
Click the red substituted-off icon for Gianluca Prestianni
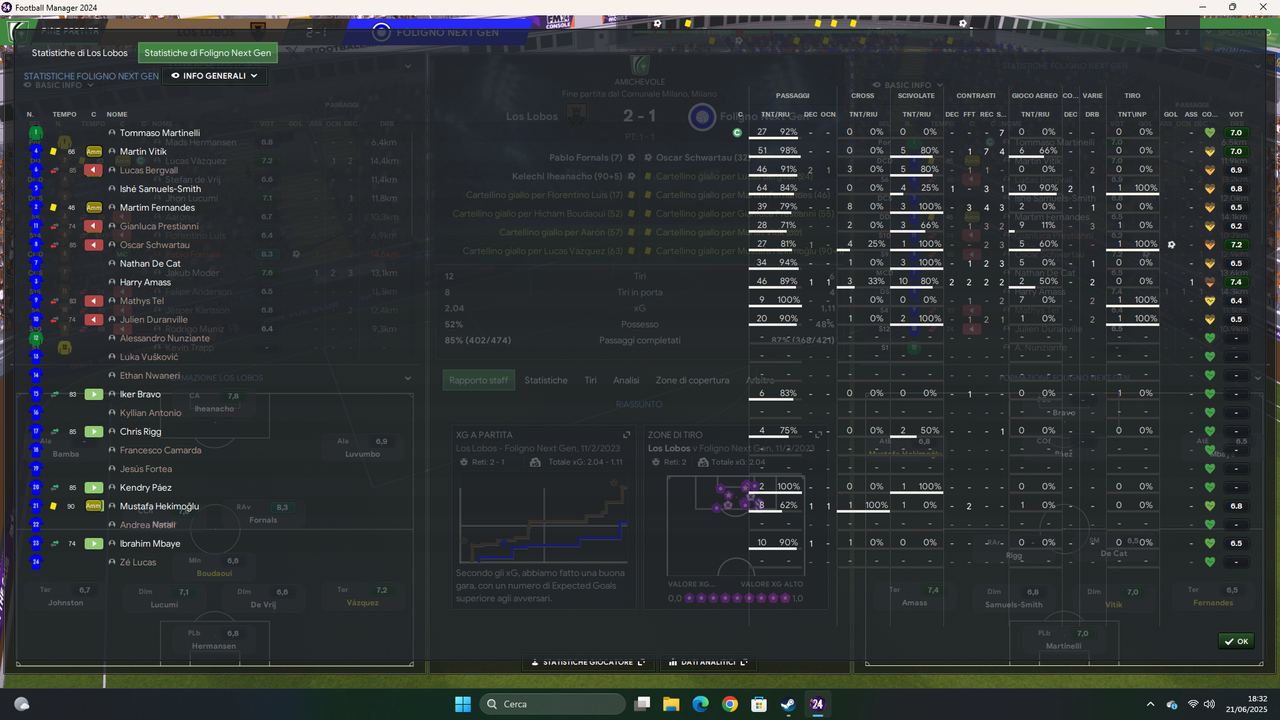(x=94, y=226)
